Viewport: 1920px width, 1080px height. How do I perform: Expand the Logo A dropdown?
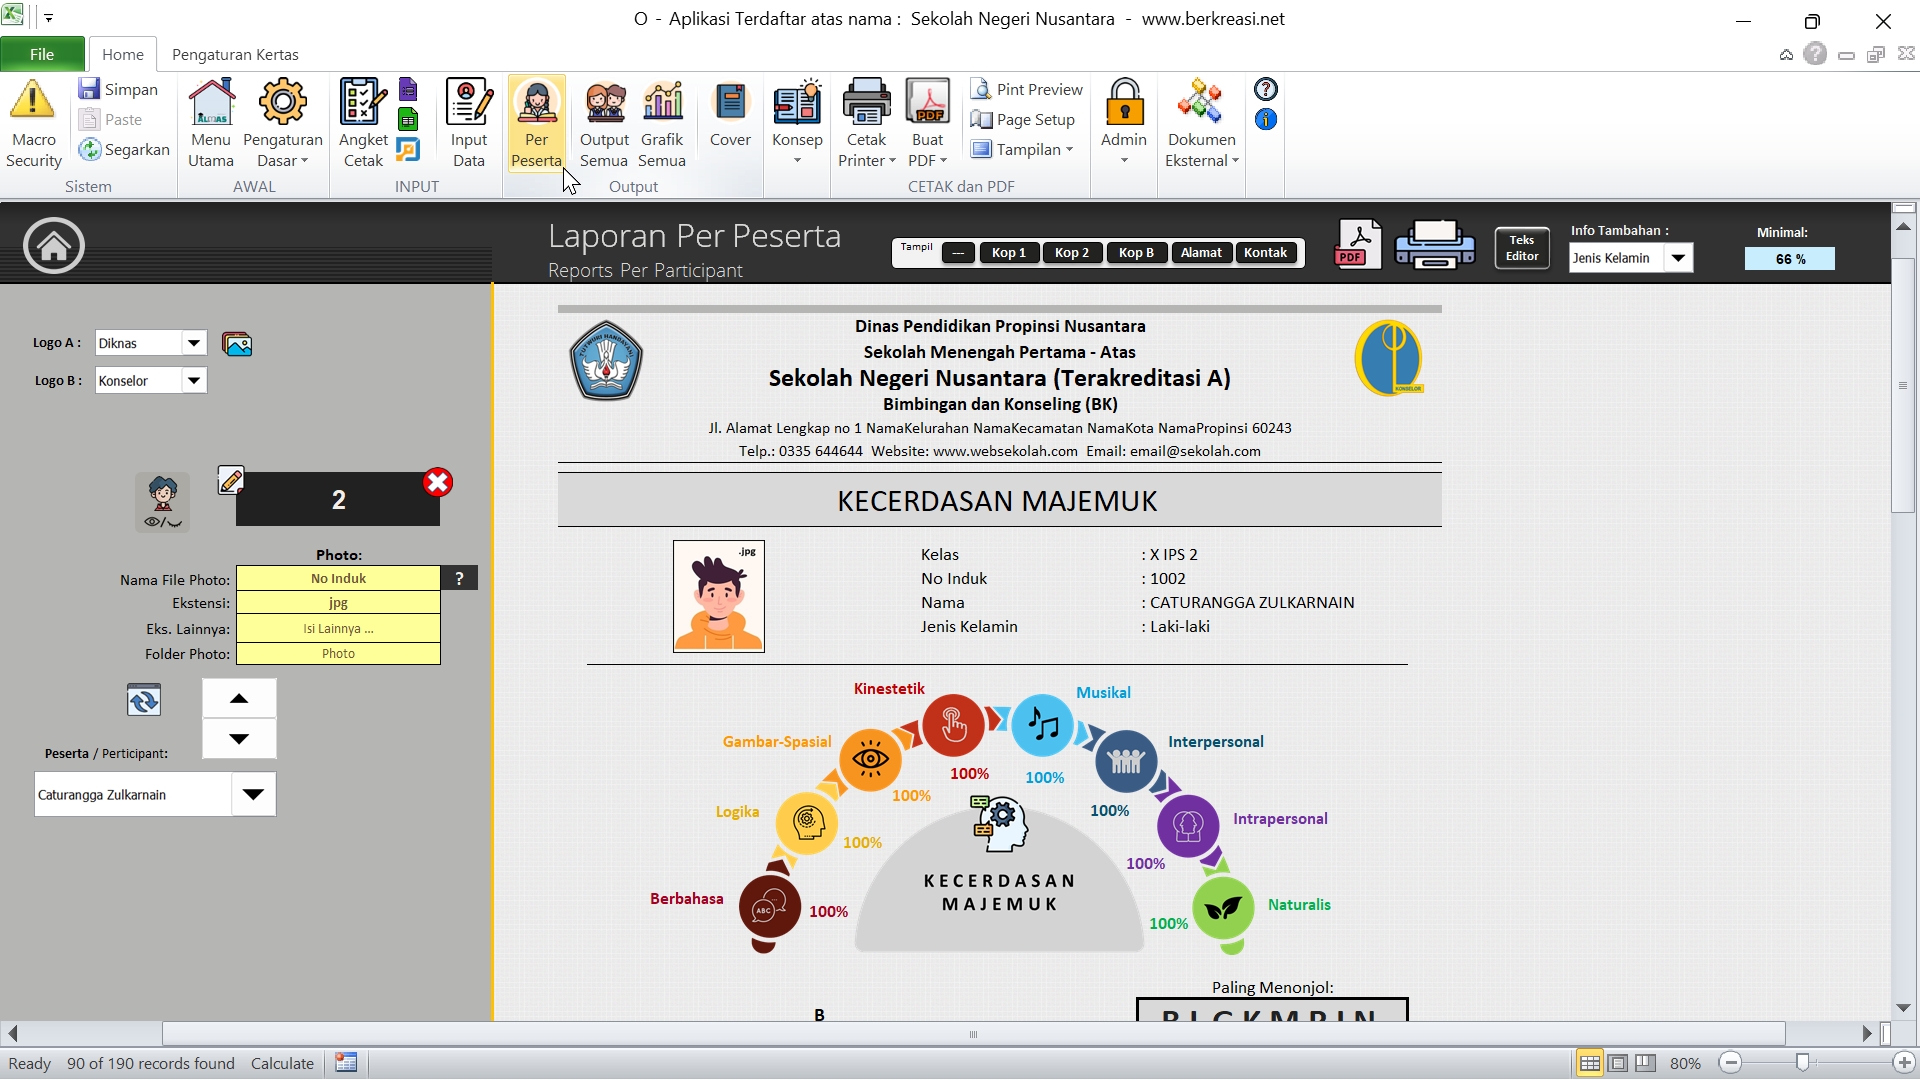(x=194, y=343)
